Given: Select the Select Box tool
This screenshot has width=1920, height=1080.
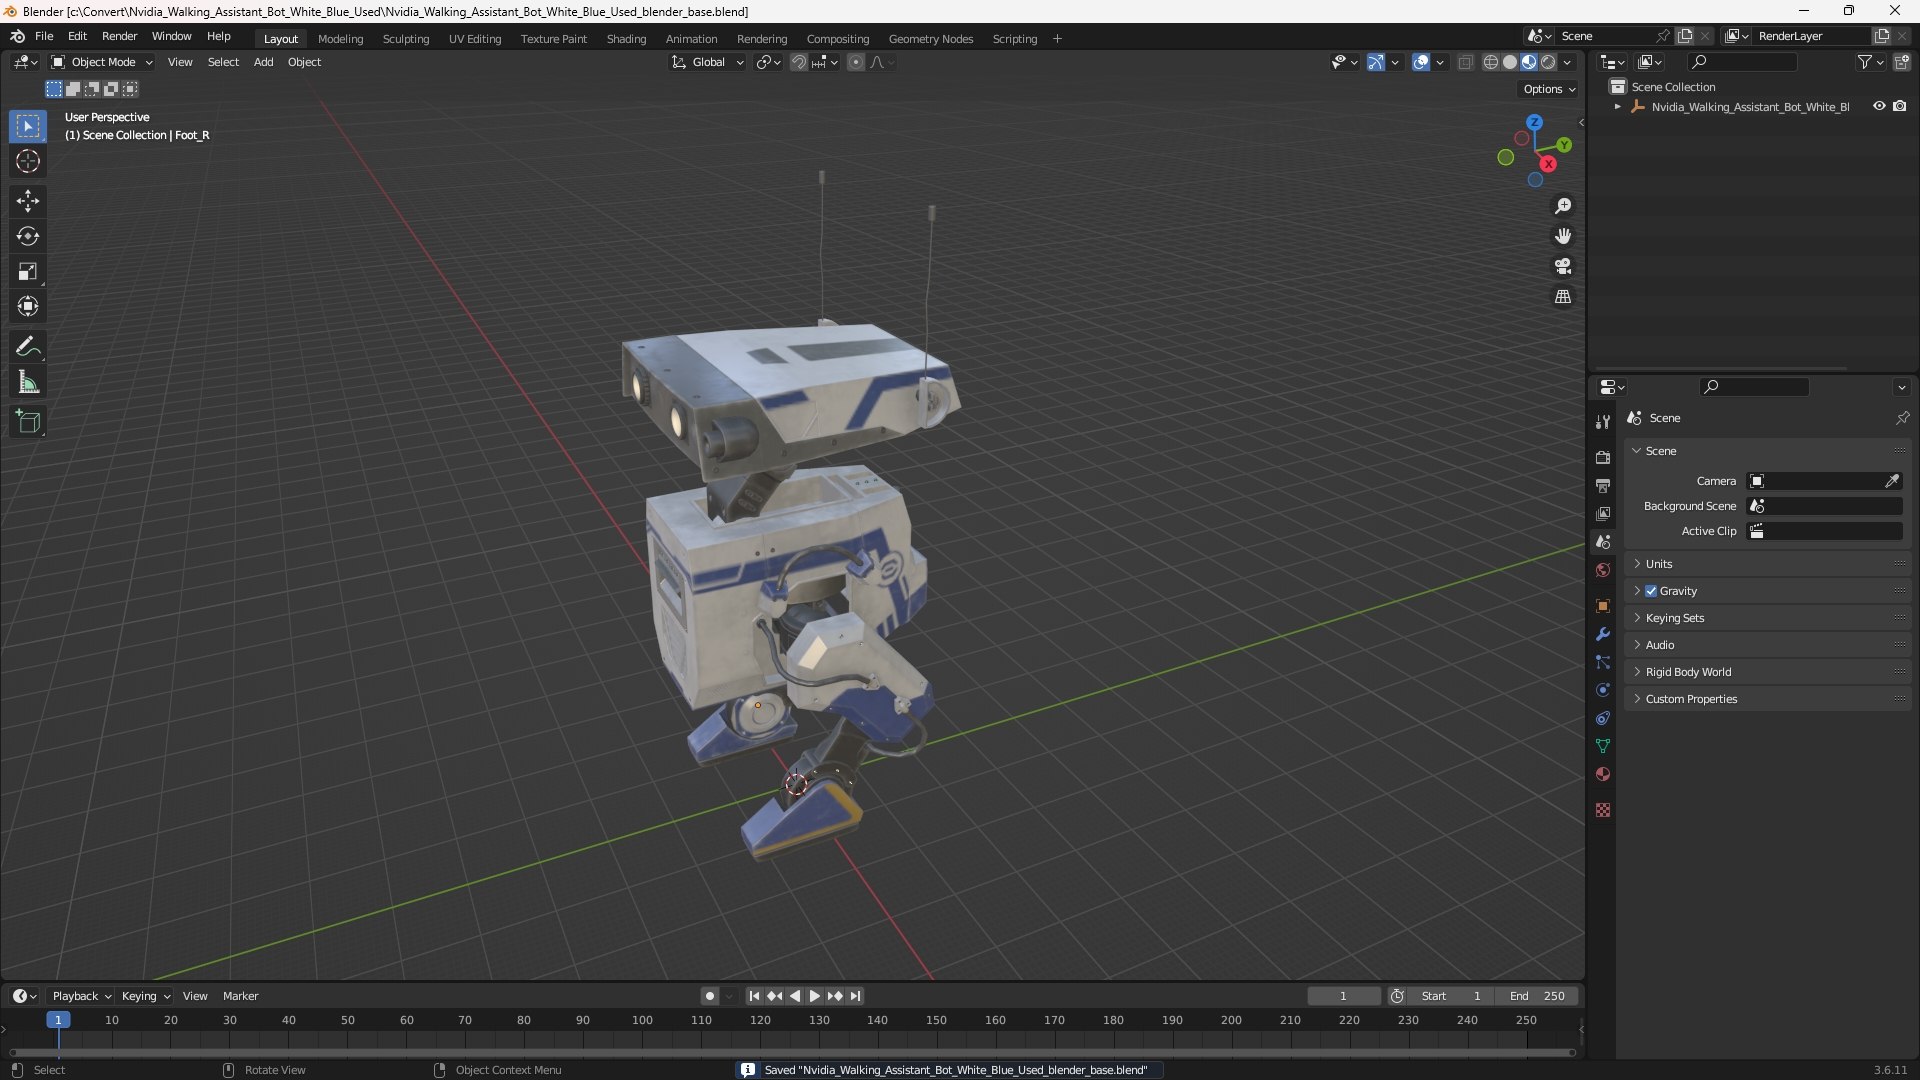Looking at the screenshot, I should click(x=28, y=126).
